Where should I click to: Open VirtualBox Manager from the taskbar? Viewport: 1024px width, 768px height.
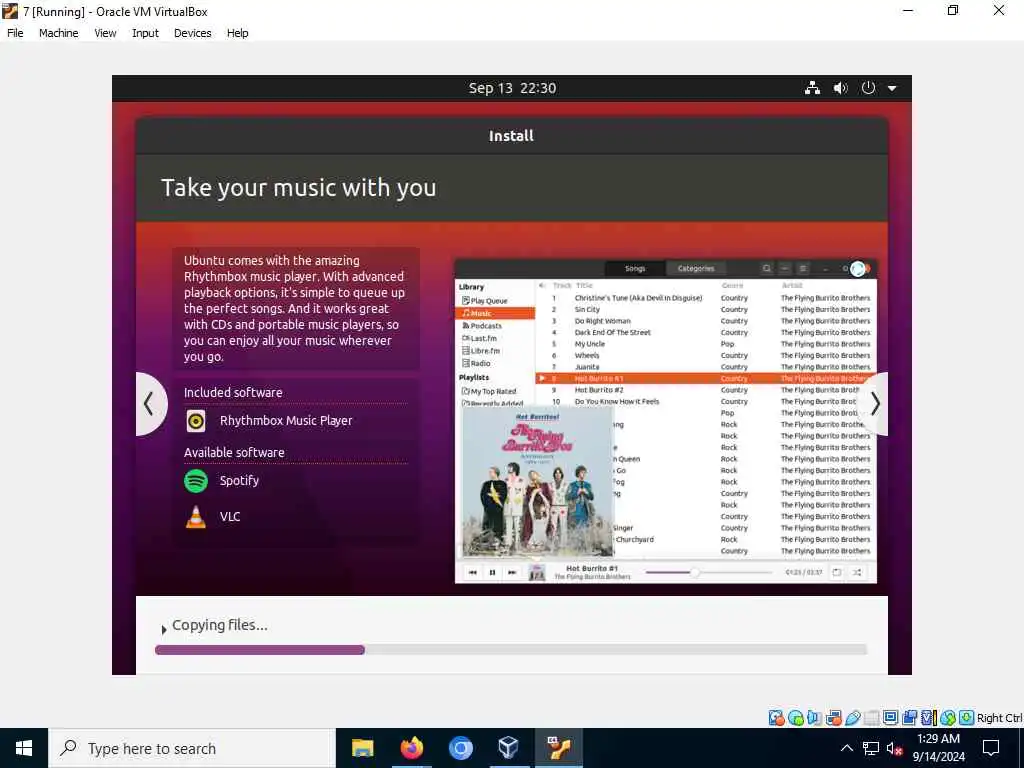click(x=509, y=748)
